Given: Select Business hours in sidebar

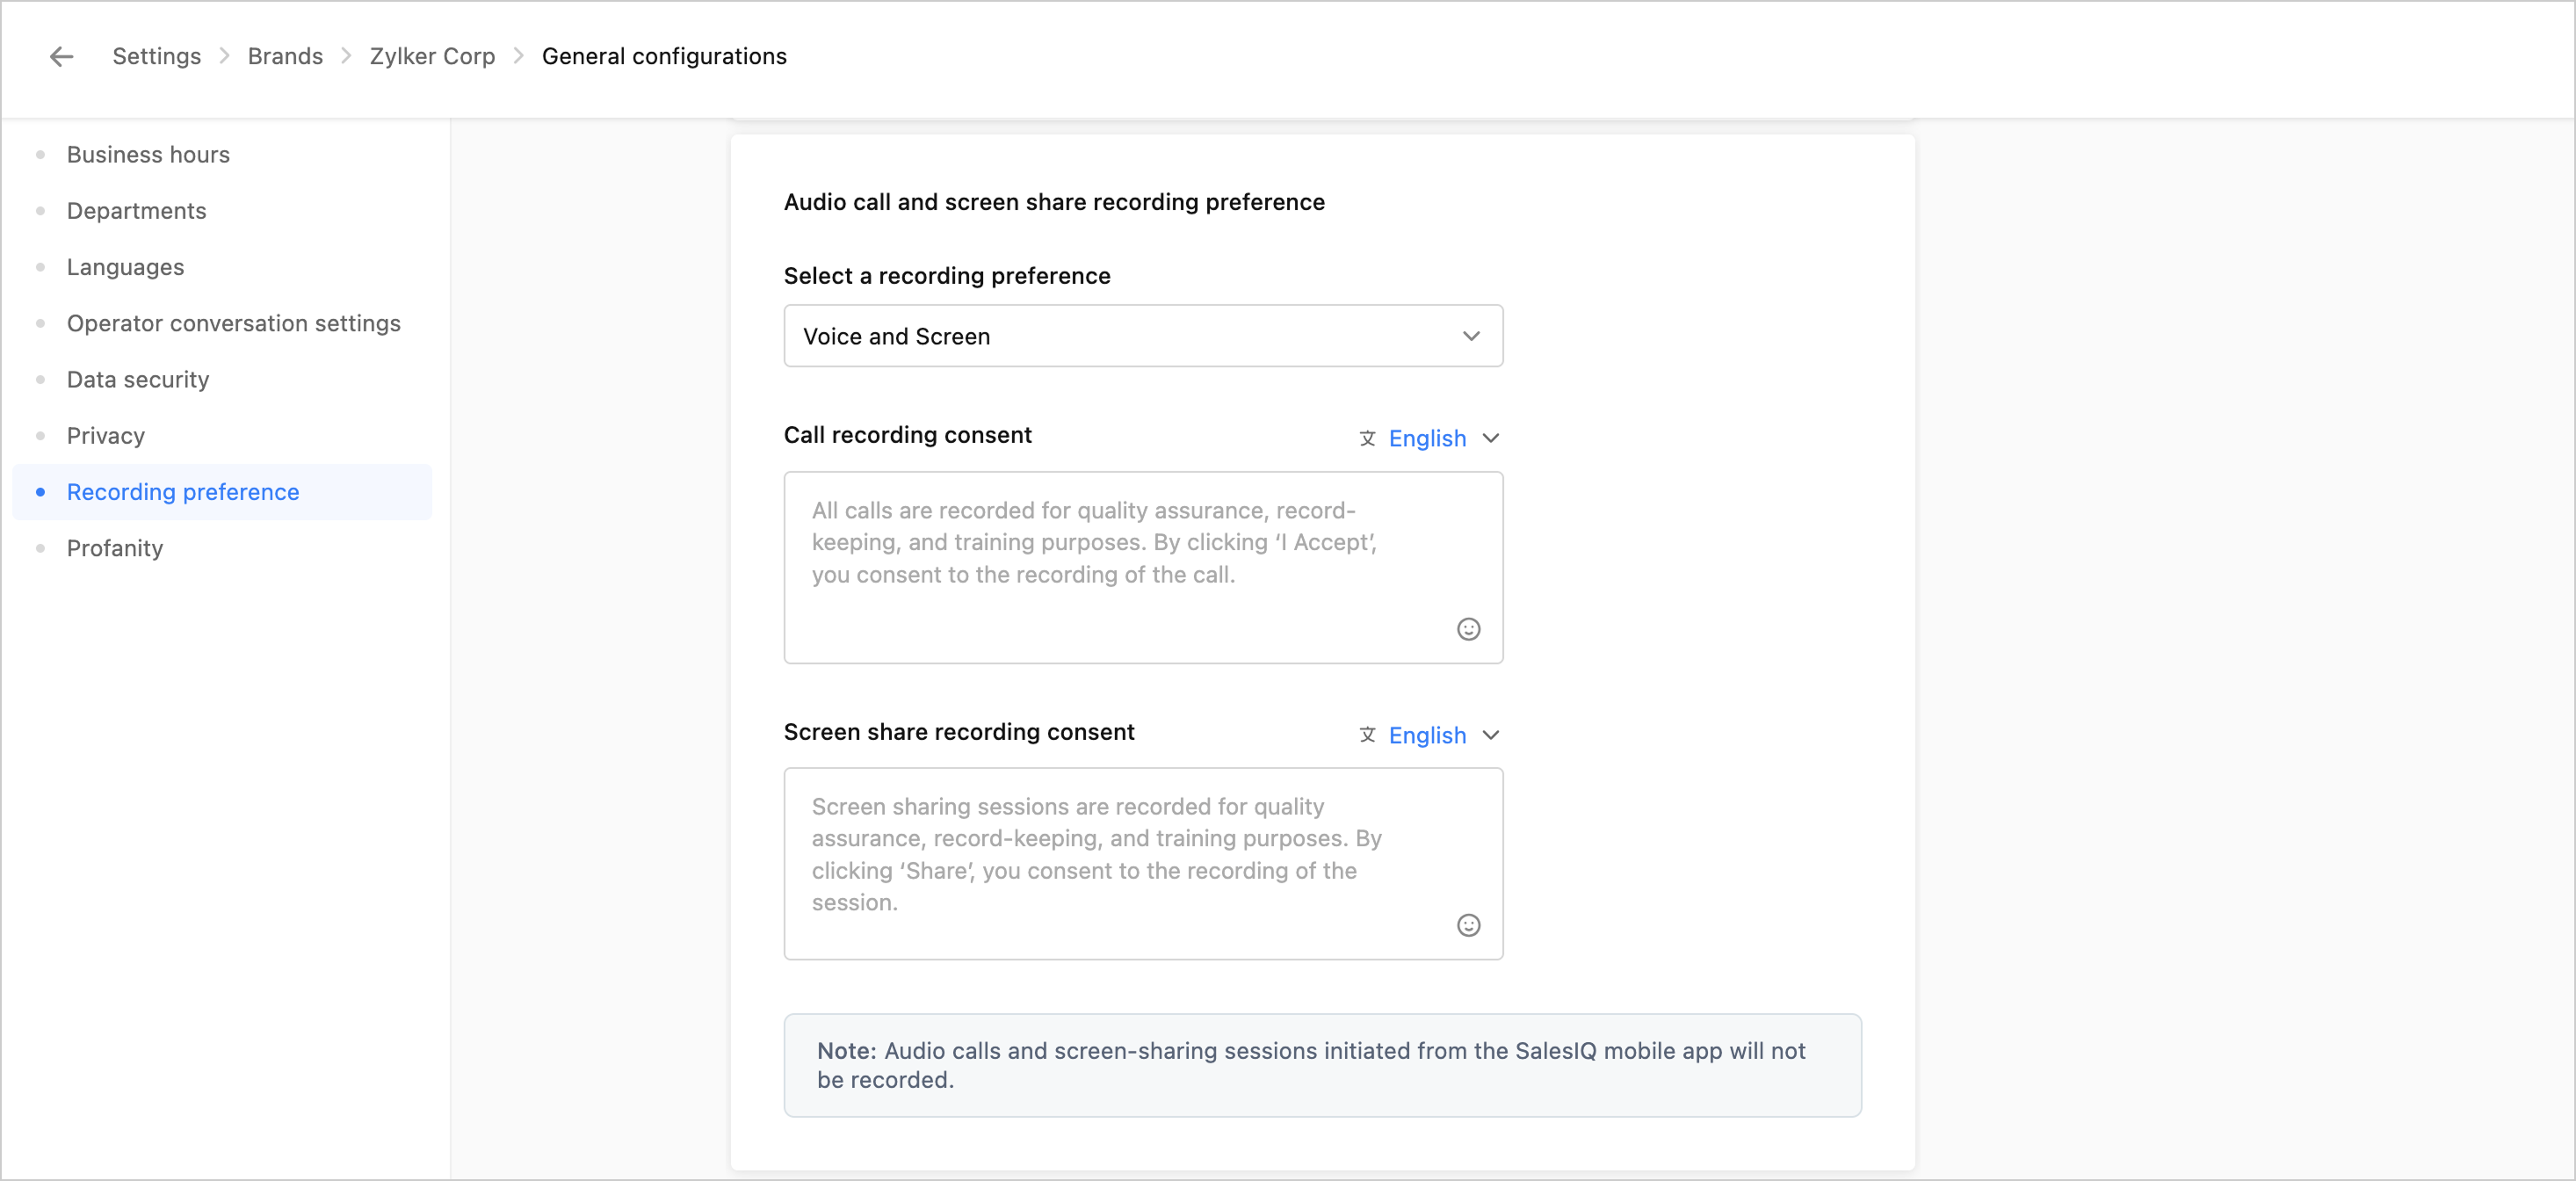Looking at the screenshot, I should [148, 155].
